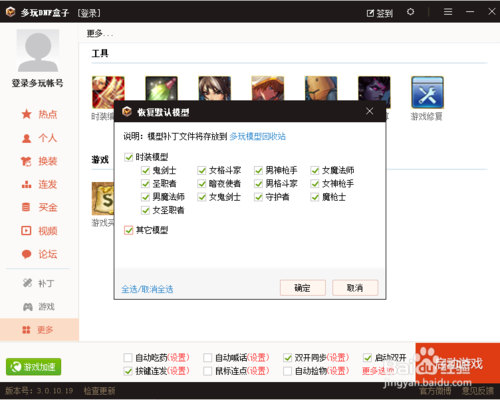Click 登录多玩帐号 login text
Image resolution: width=500 pixels, height=400 pixels.
coord(37,83)
